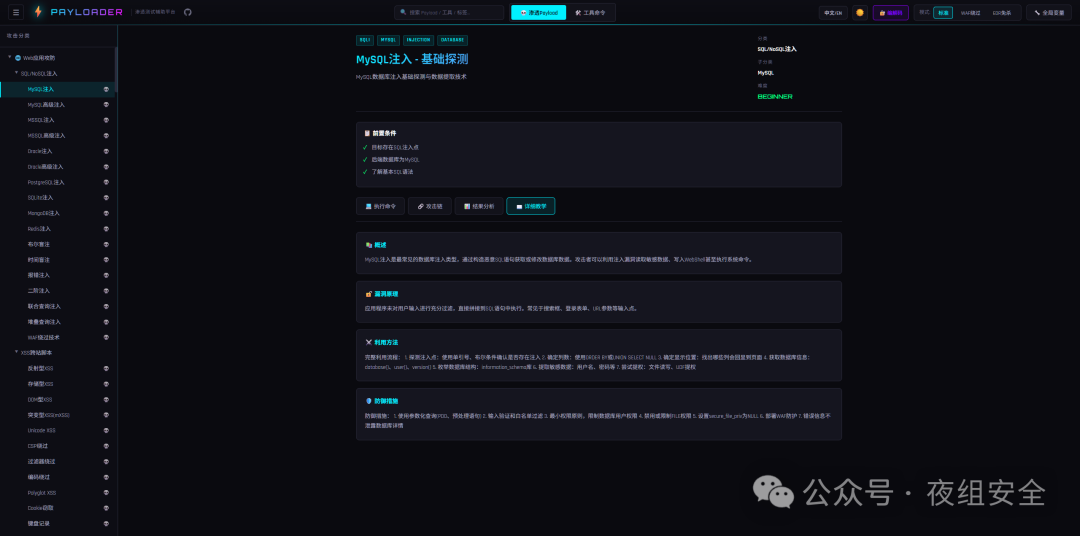This screenshot has width=1080, height=536.
Task: Click the Payloader lightning bolt logo
Action: pyautogui.click(x=39, y=12)
